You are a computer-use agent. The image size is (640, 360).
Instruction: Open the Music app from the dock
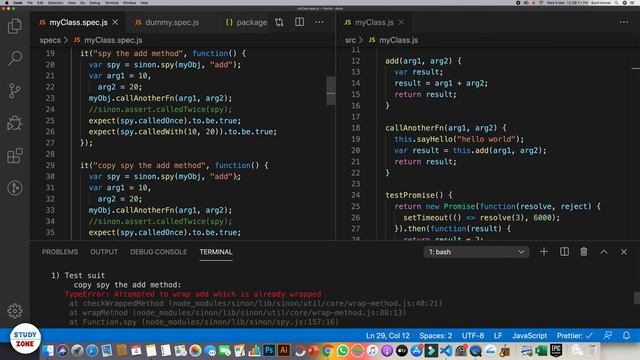[372, 350]
